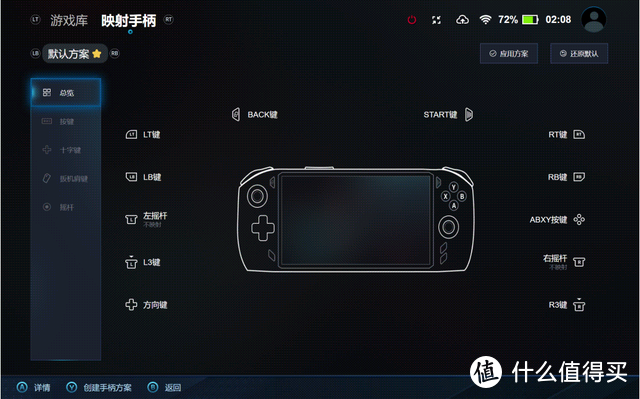Screen dimensions: 640x399
Task: Click the red power icon
Action: (x=412, y=20)
